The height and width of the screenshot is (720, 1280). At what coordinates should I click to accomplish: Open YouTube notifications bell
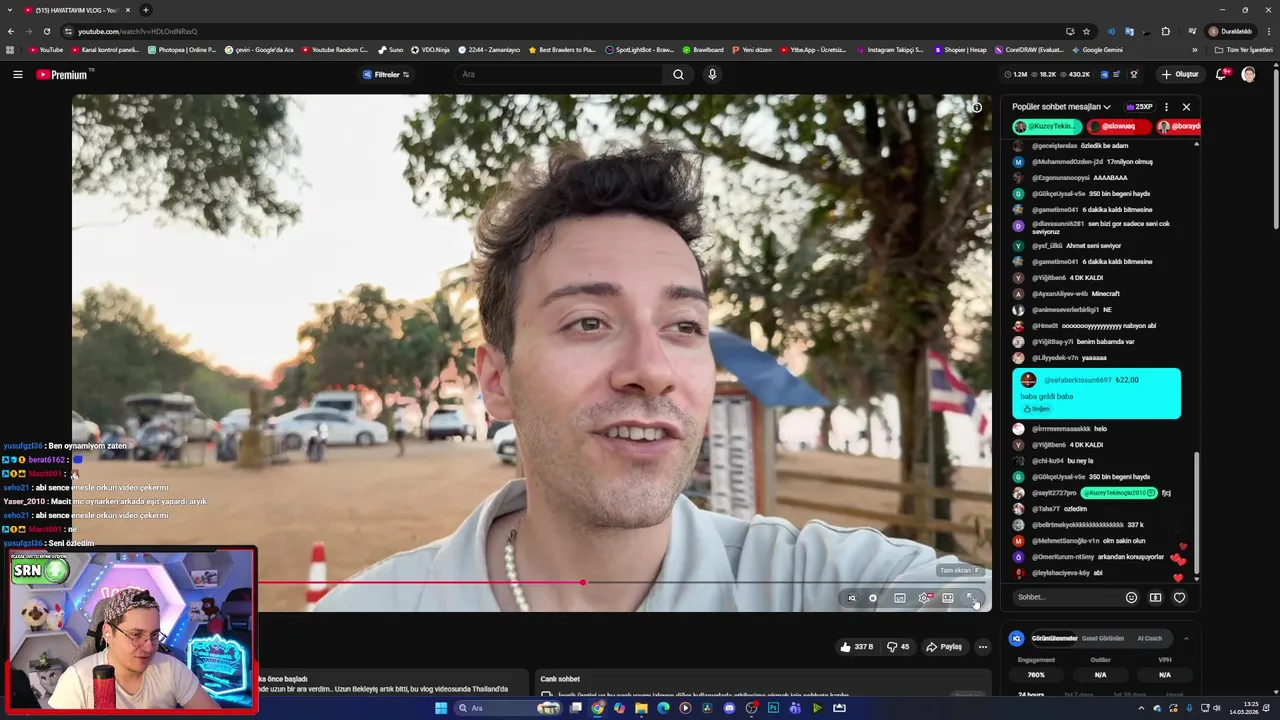[1222, 74]
